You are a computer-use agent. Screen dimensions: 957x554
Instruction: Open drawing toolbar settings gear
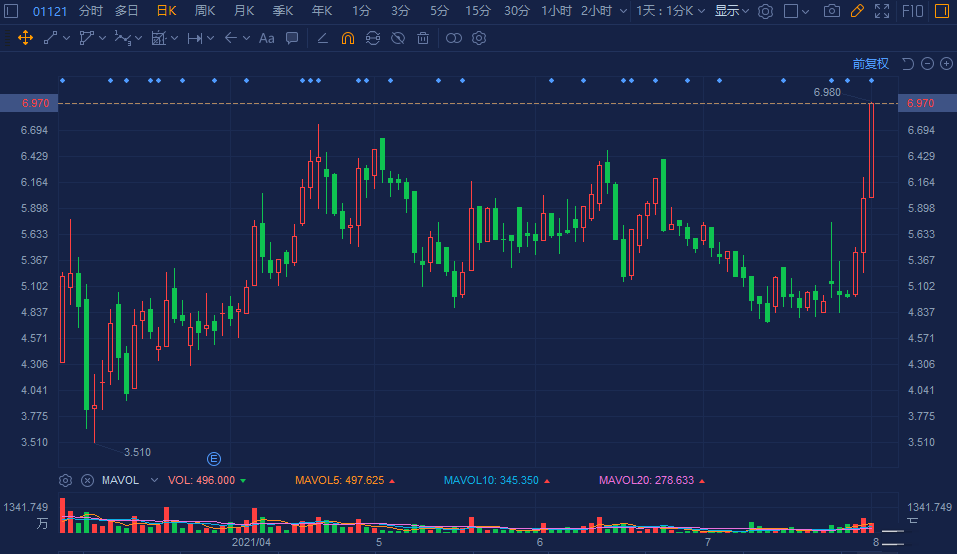click(x=479, y=38)
